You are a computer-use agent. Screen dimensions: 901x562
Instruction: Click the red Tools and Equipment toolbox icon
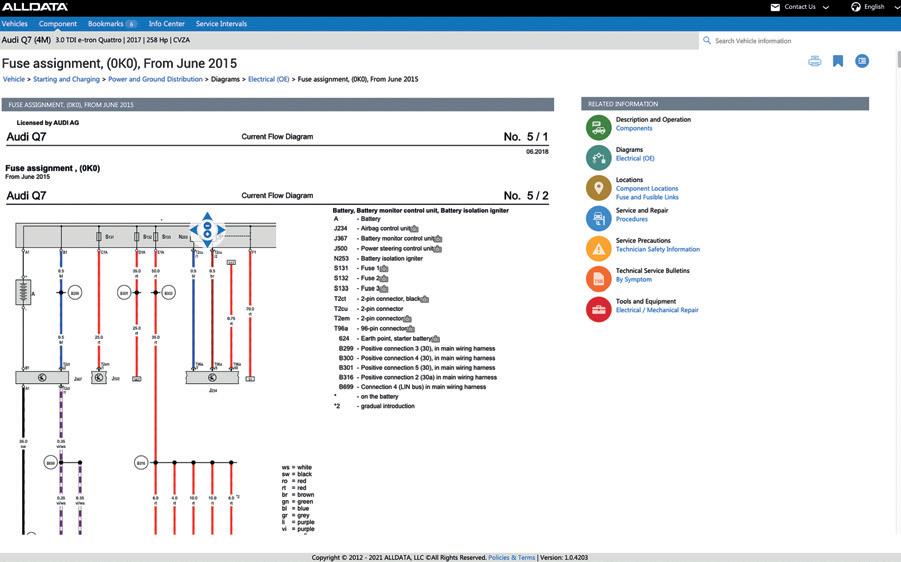pos(598,309)
